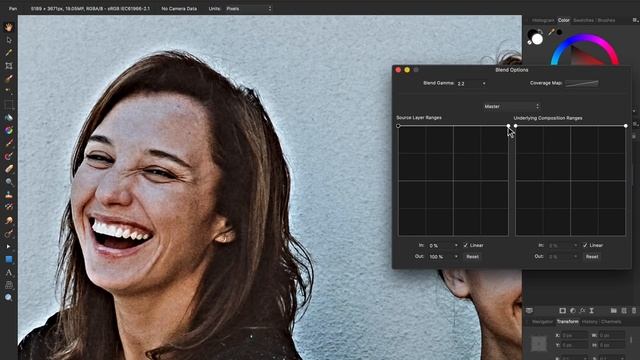The height and width of the screenshot is (360, 640).
Task: Open the Color panel options menu
Action: (635, 20)
